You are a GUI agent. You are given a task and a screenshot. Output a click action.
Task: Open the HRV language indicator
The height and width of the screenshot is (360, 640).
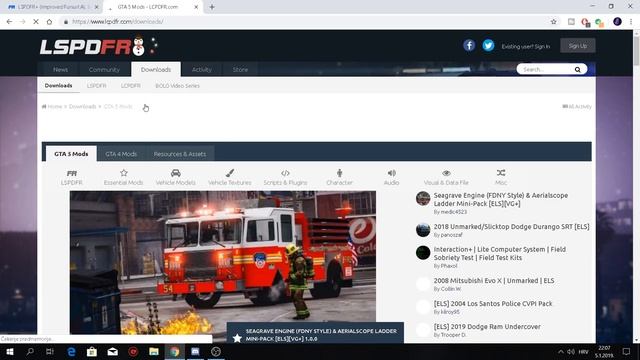(584, 351)
